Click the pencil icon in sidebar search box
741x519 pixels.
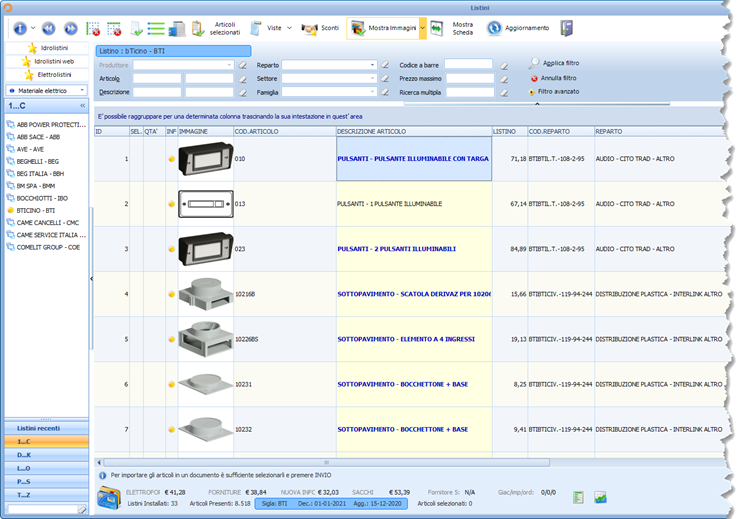pos(82,510)
